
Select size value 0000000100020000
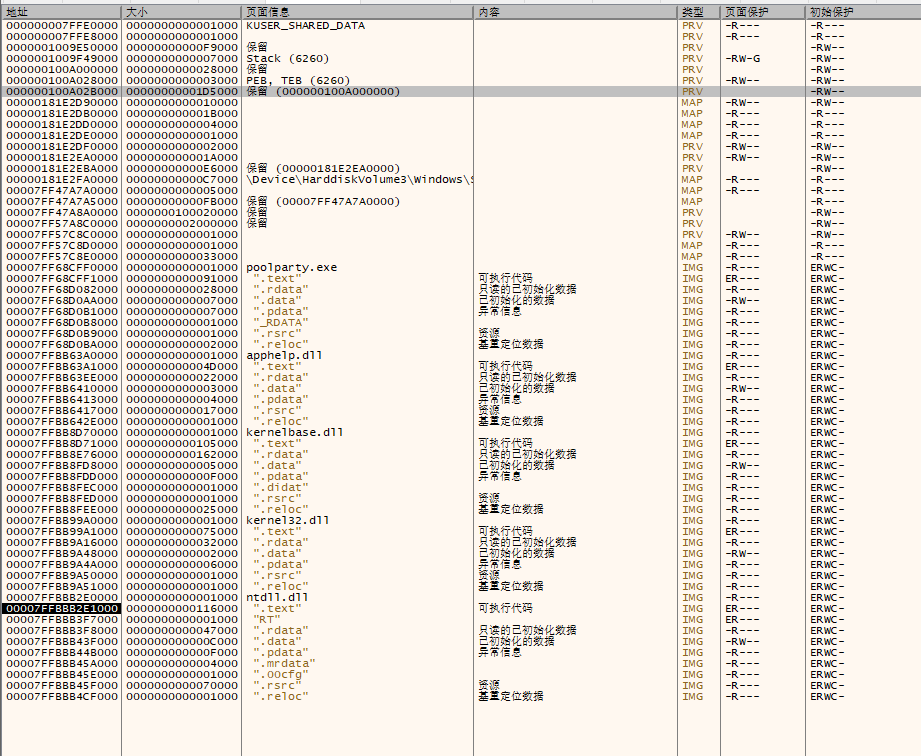(182, 213)
